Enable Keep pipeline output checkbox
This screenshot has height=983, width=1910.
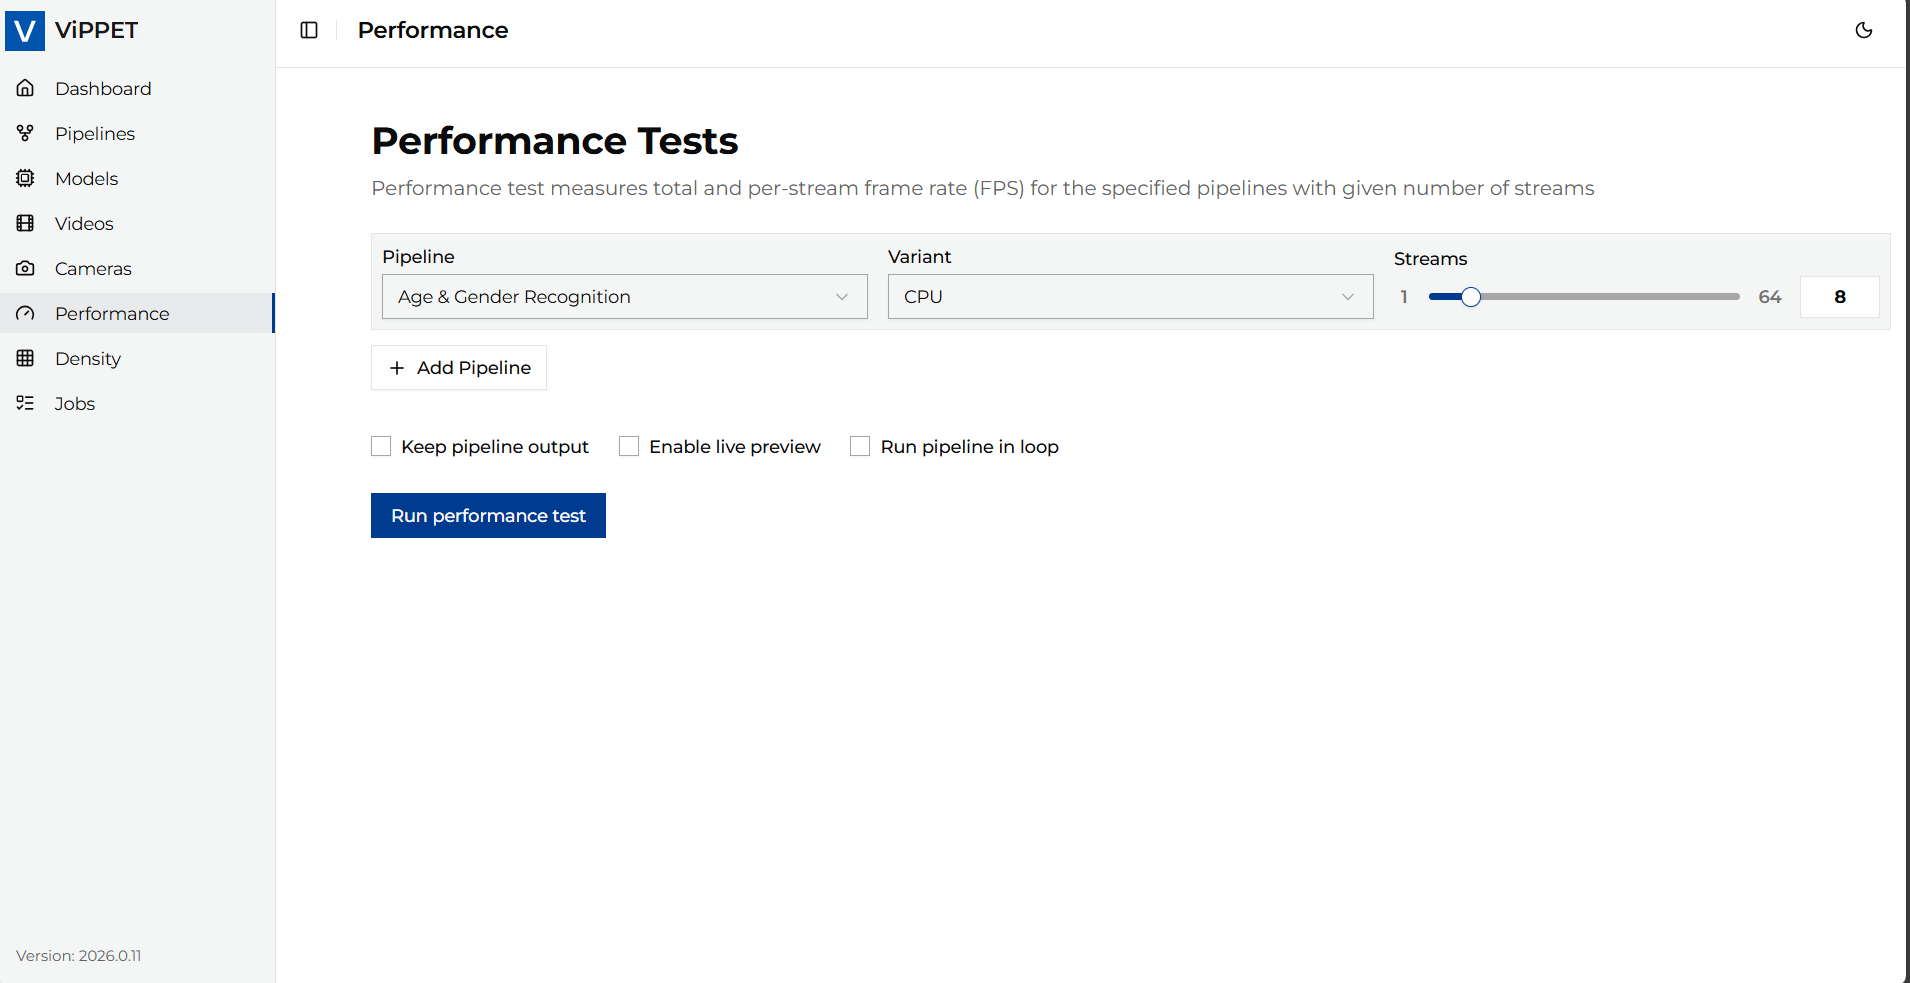click(381, 446)
